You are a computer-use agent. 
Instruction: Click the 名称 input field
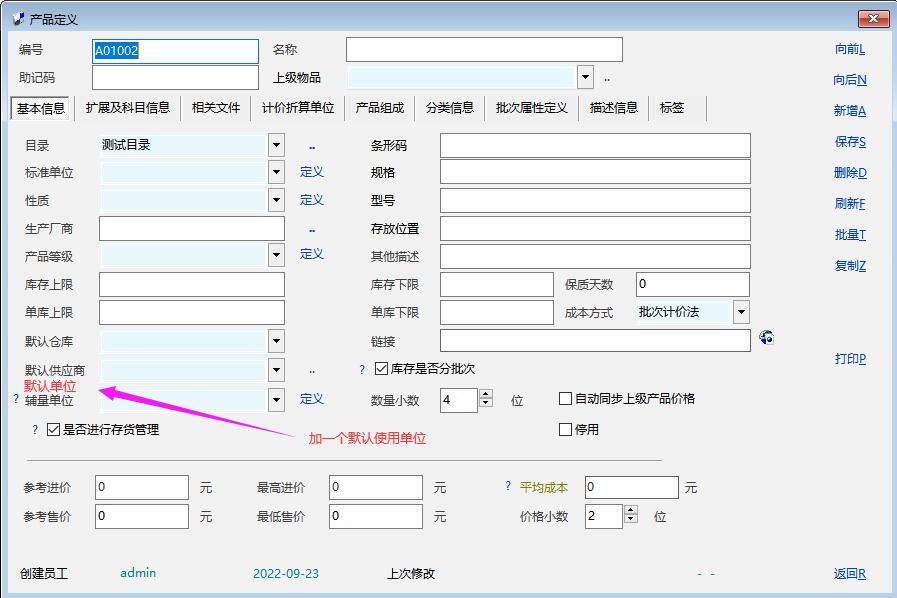(x=484, y=50)
